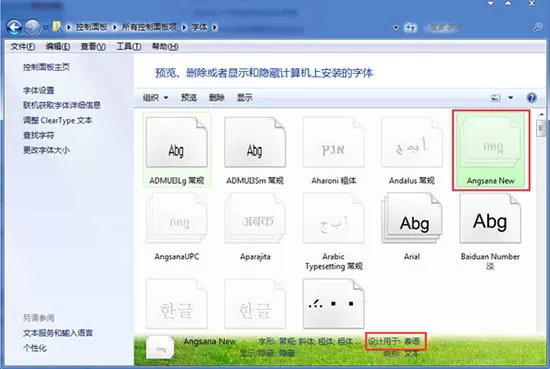Open the 帮助(H) menu

(x=165, y=46)
